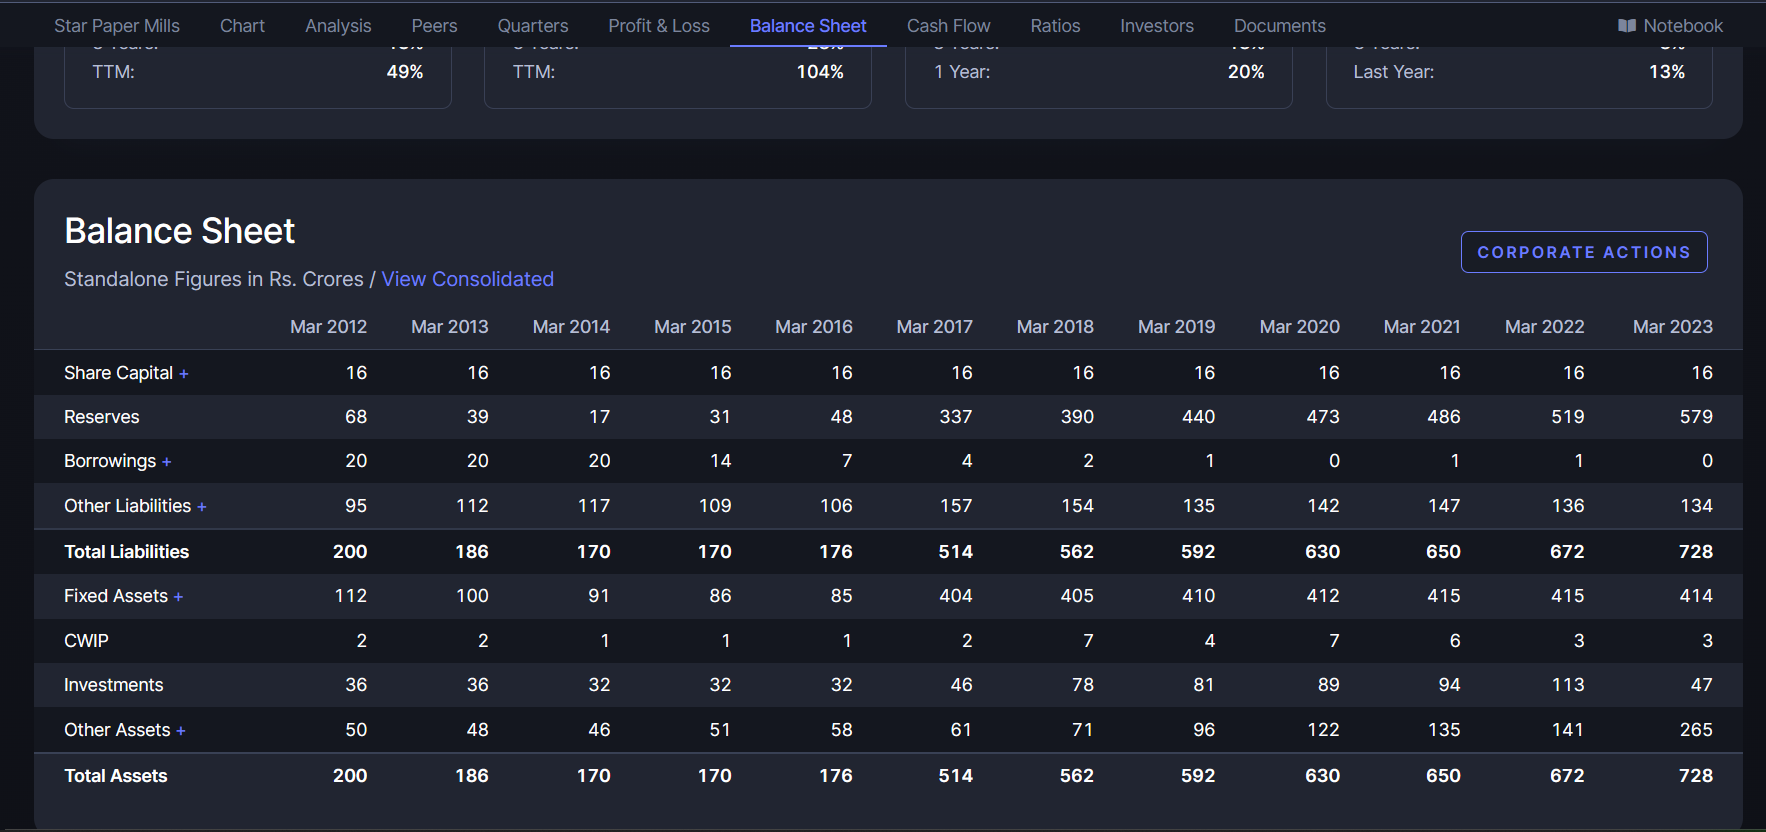Go to the Analysis section

[x=338, y=26]
